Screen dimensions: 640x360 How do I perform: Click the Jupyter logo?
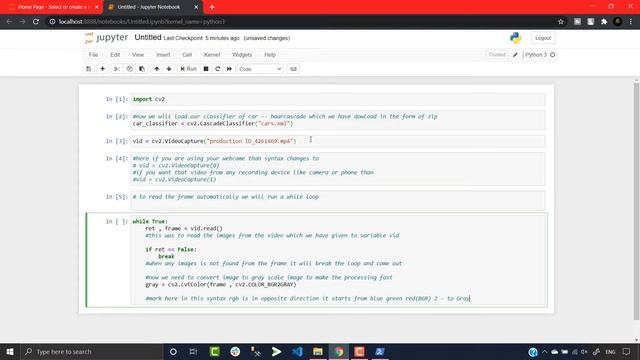[106, 38]
